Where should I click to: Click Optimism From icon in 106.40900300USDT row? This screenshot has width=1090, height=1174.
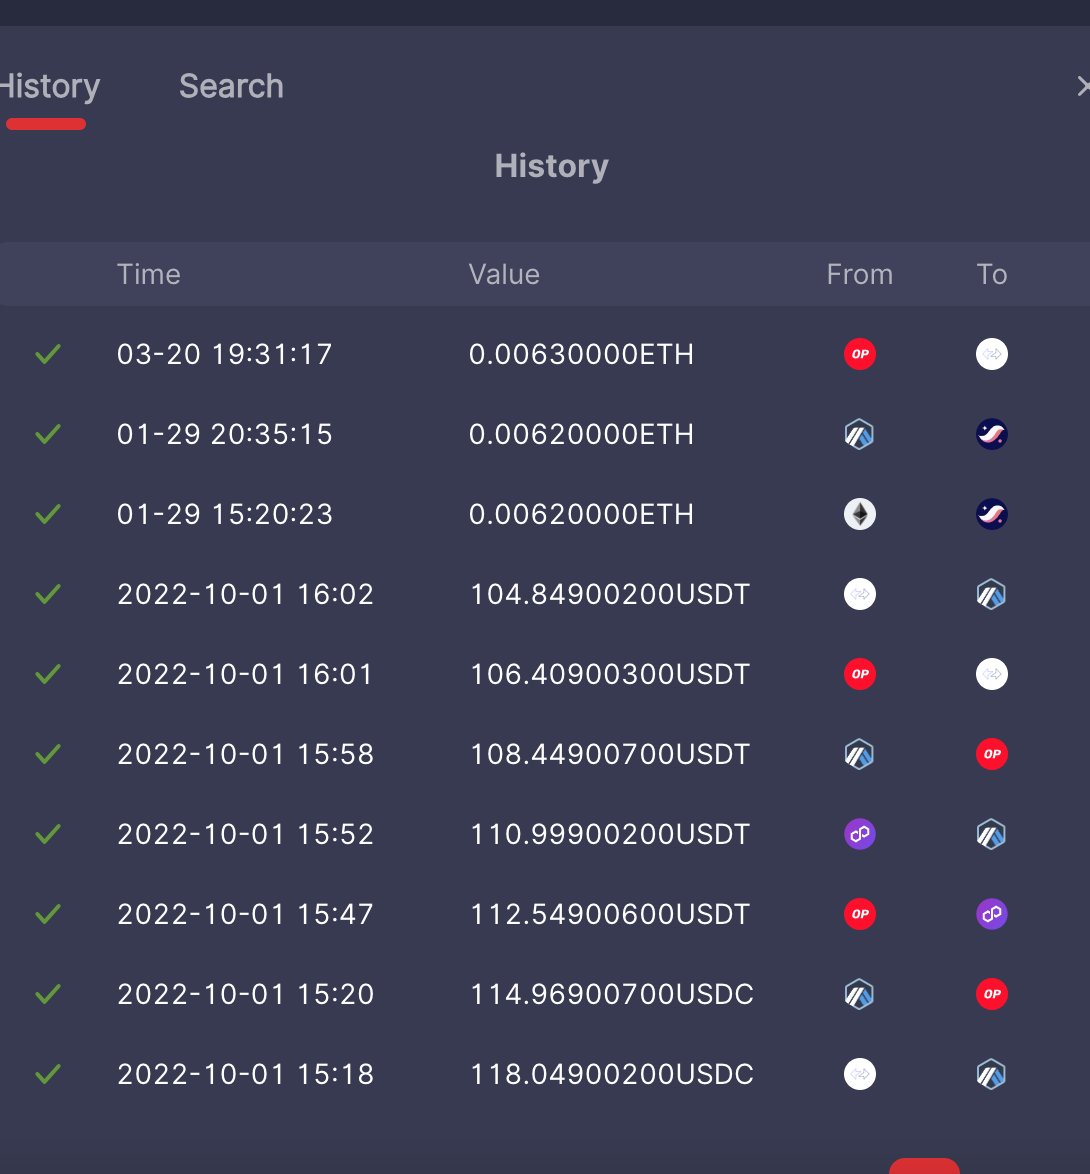859,674
